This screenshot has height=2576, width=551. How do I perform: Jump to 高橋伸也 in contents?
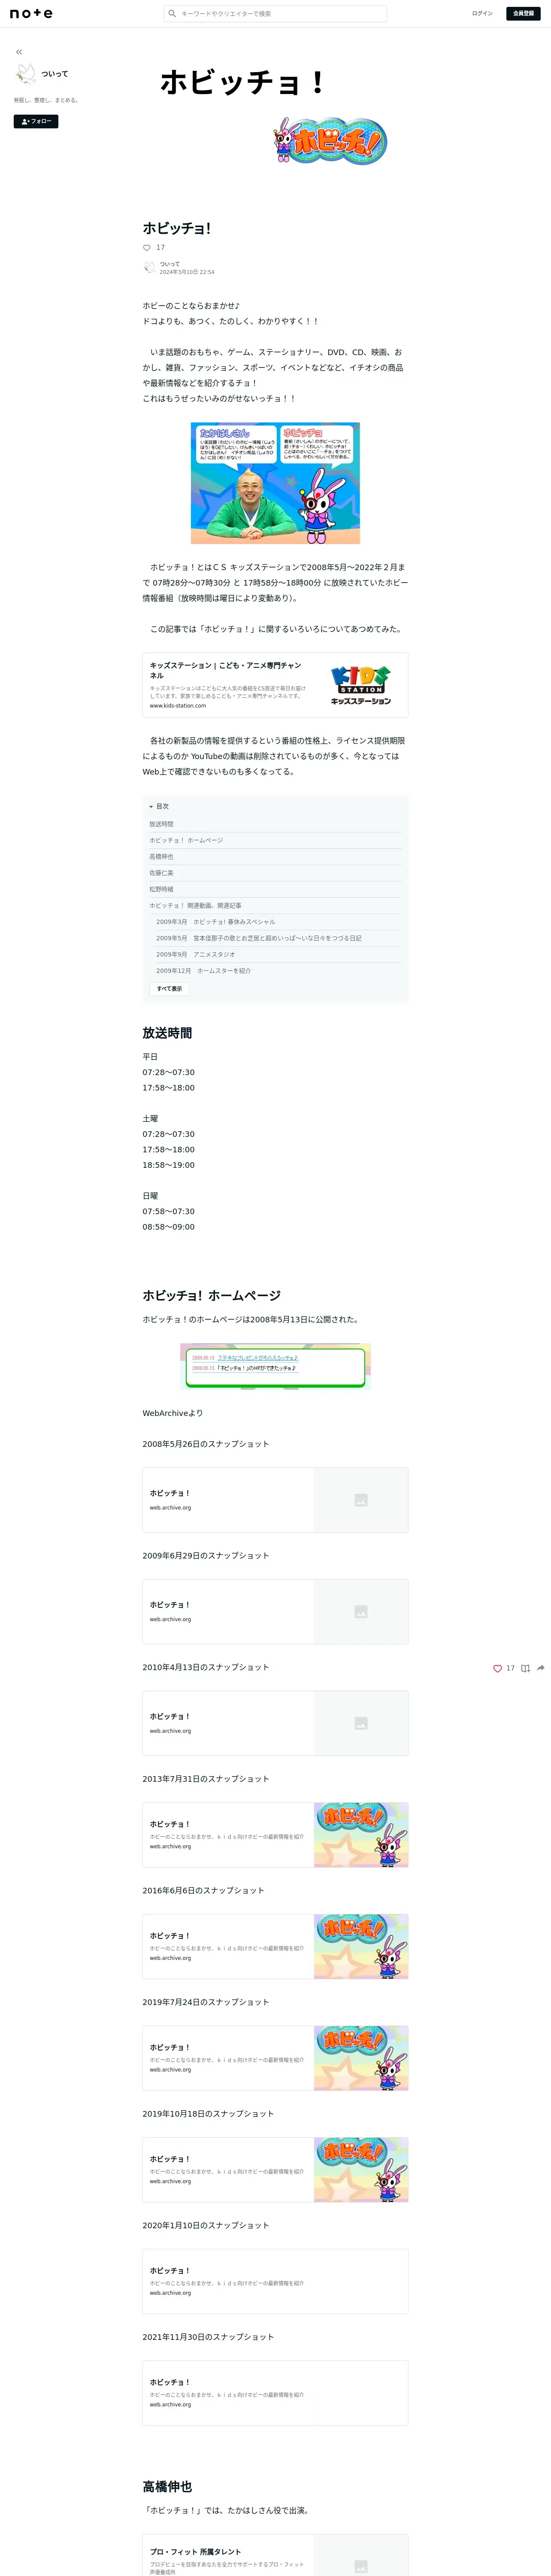pos(161,857)
